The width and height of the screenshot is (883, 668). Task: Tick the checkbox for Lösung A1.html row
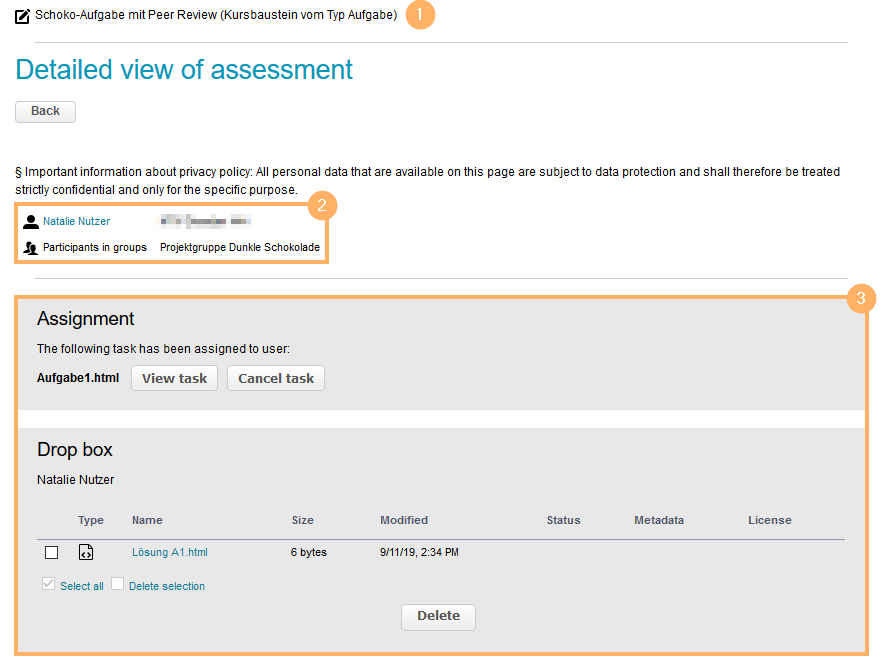click(x=52, y=552)
